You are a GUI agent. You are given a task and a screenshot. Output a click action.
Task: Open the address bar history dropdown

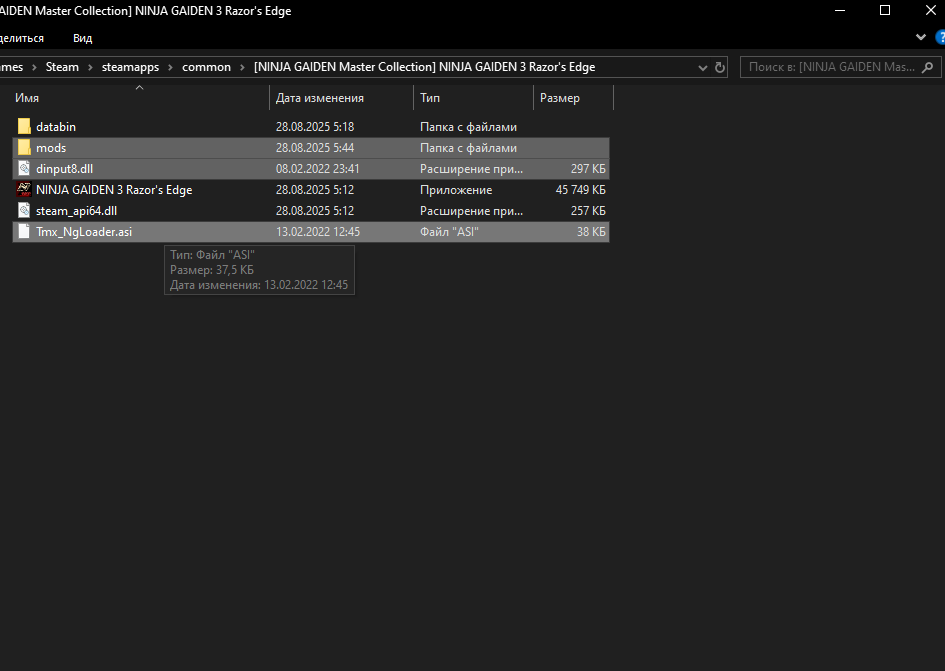[702, 68]
